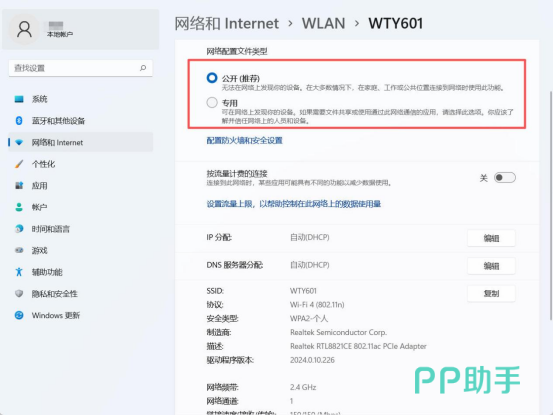Open 应用 using its apps icon
553x415 pixels.
point(19,185)
